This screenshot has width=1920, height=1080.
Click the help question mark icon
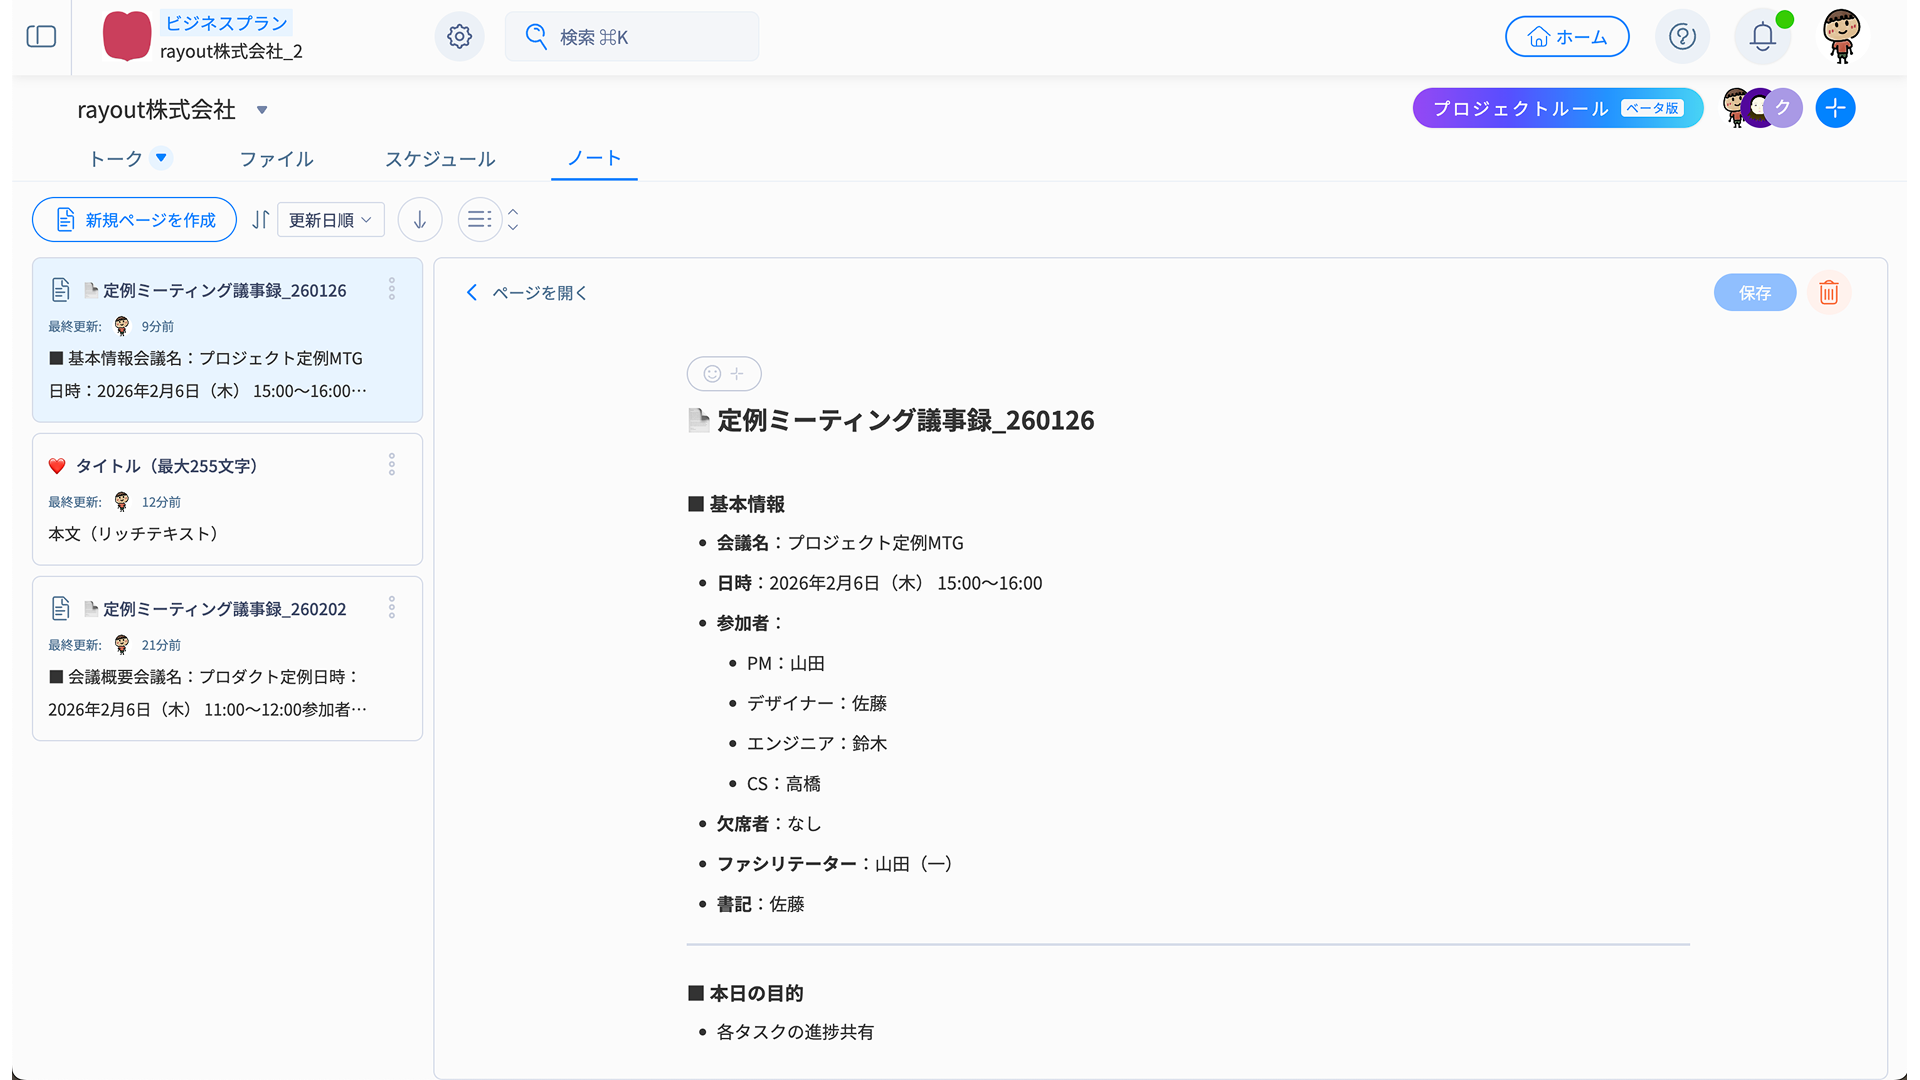click(x=1682, y=37)
